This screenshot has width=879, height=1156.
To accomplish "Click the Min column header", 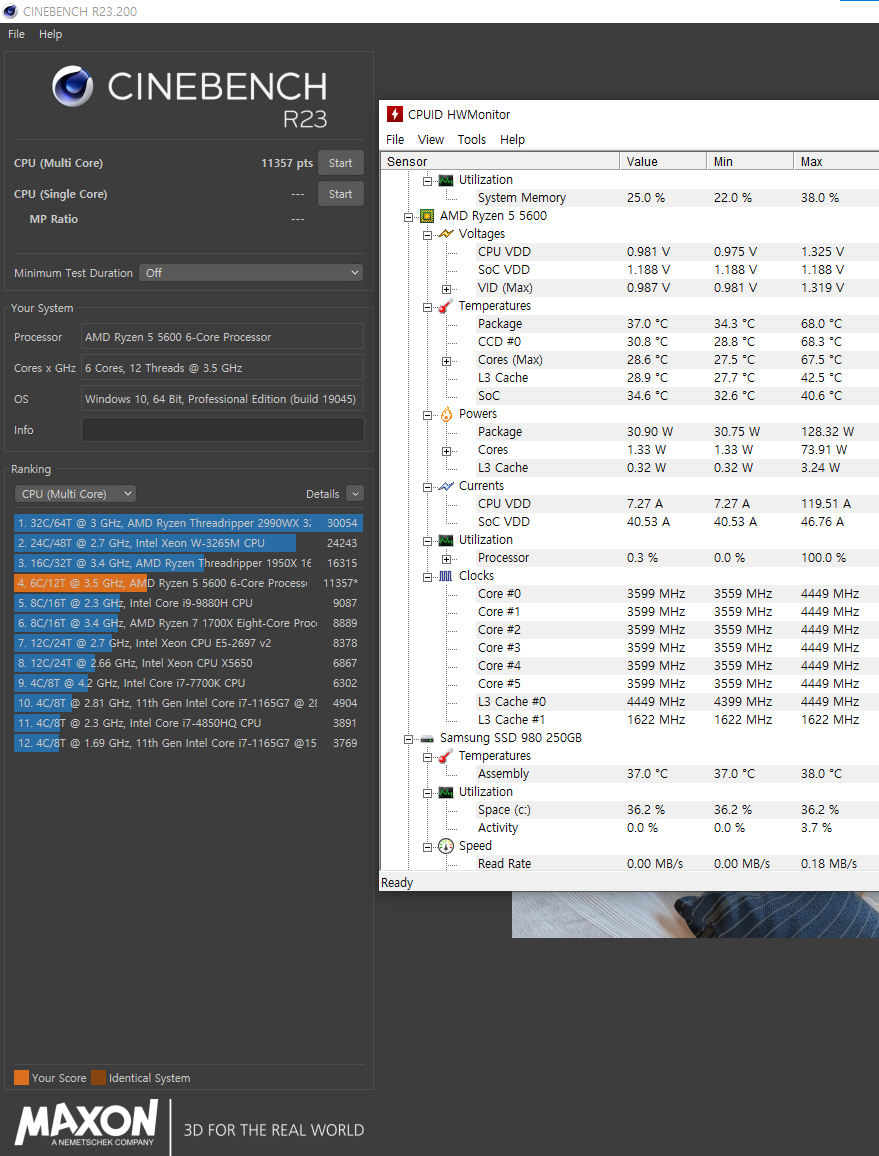I will (x=750, y=161).
